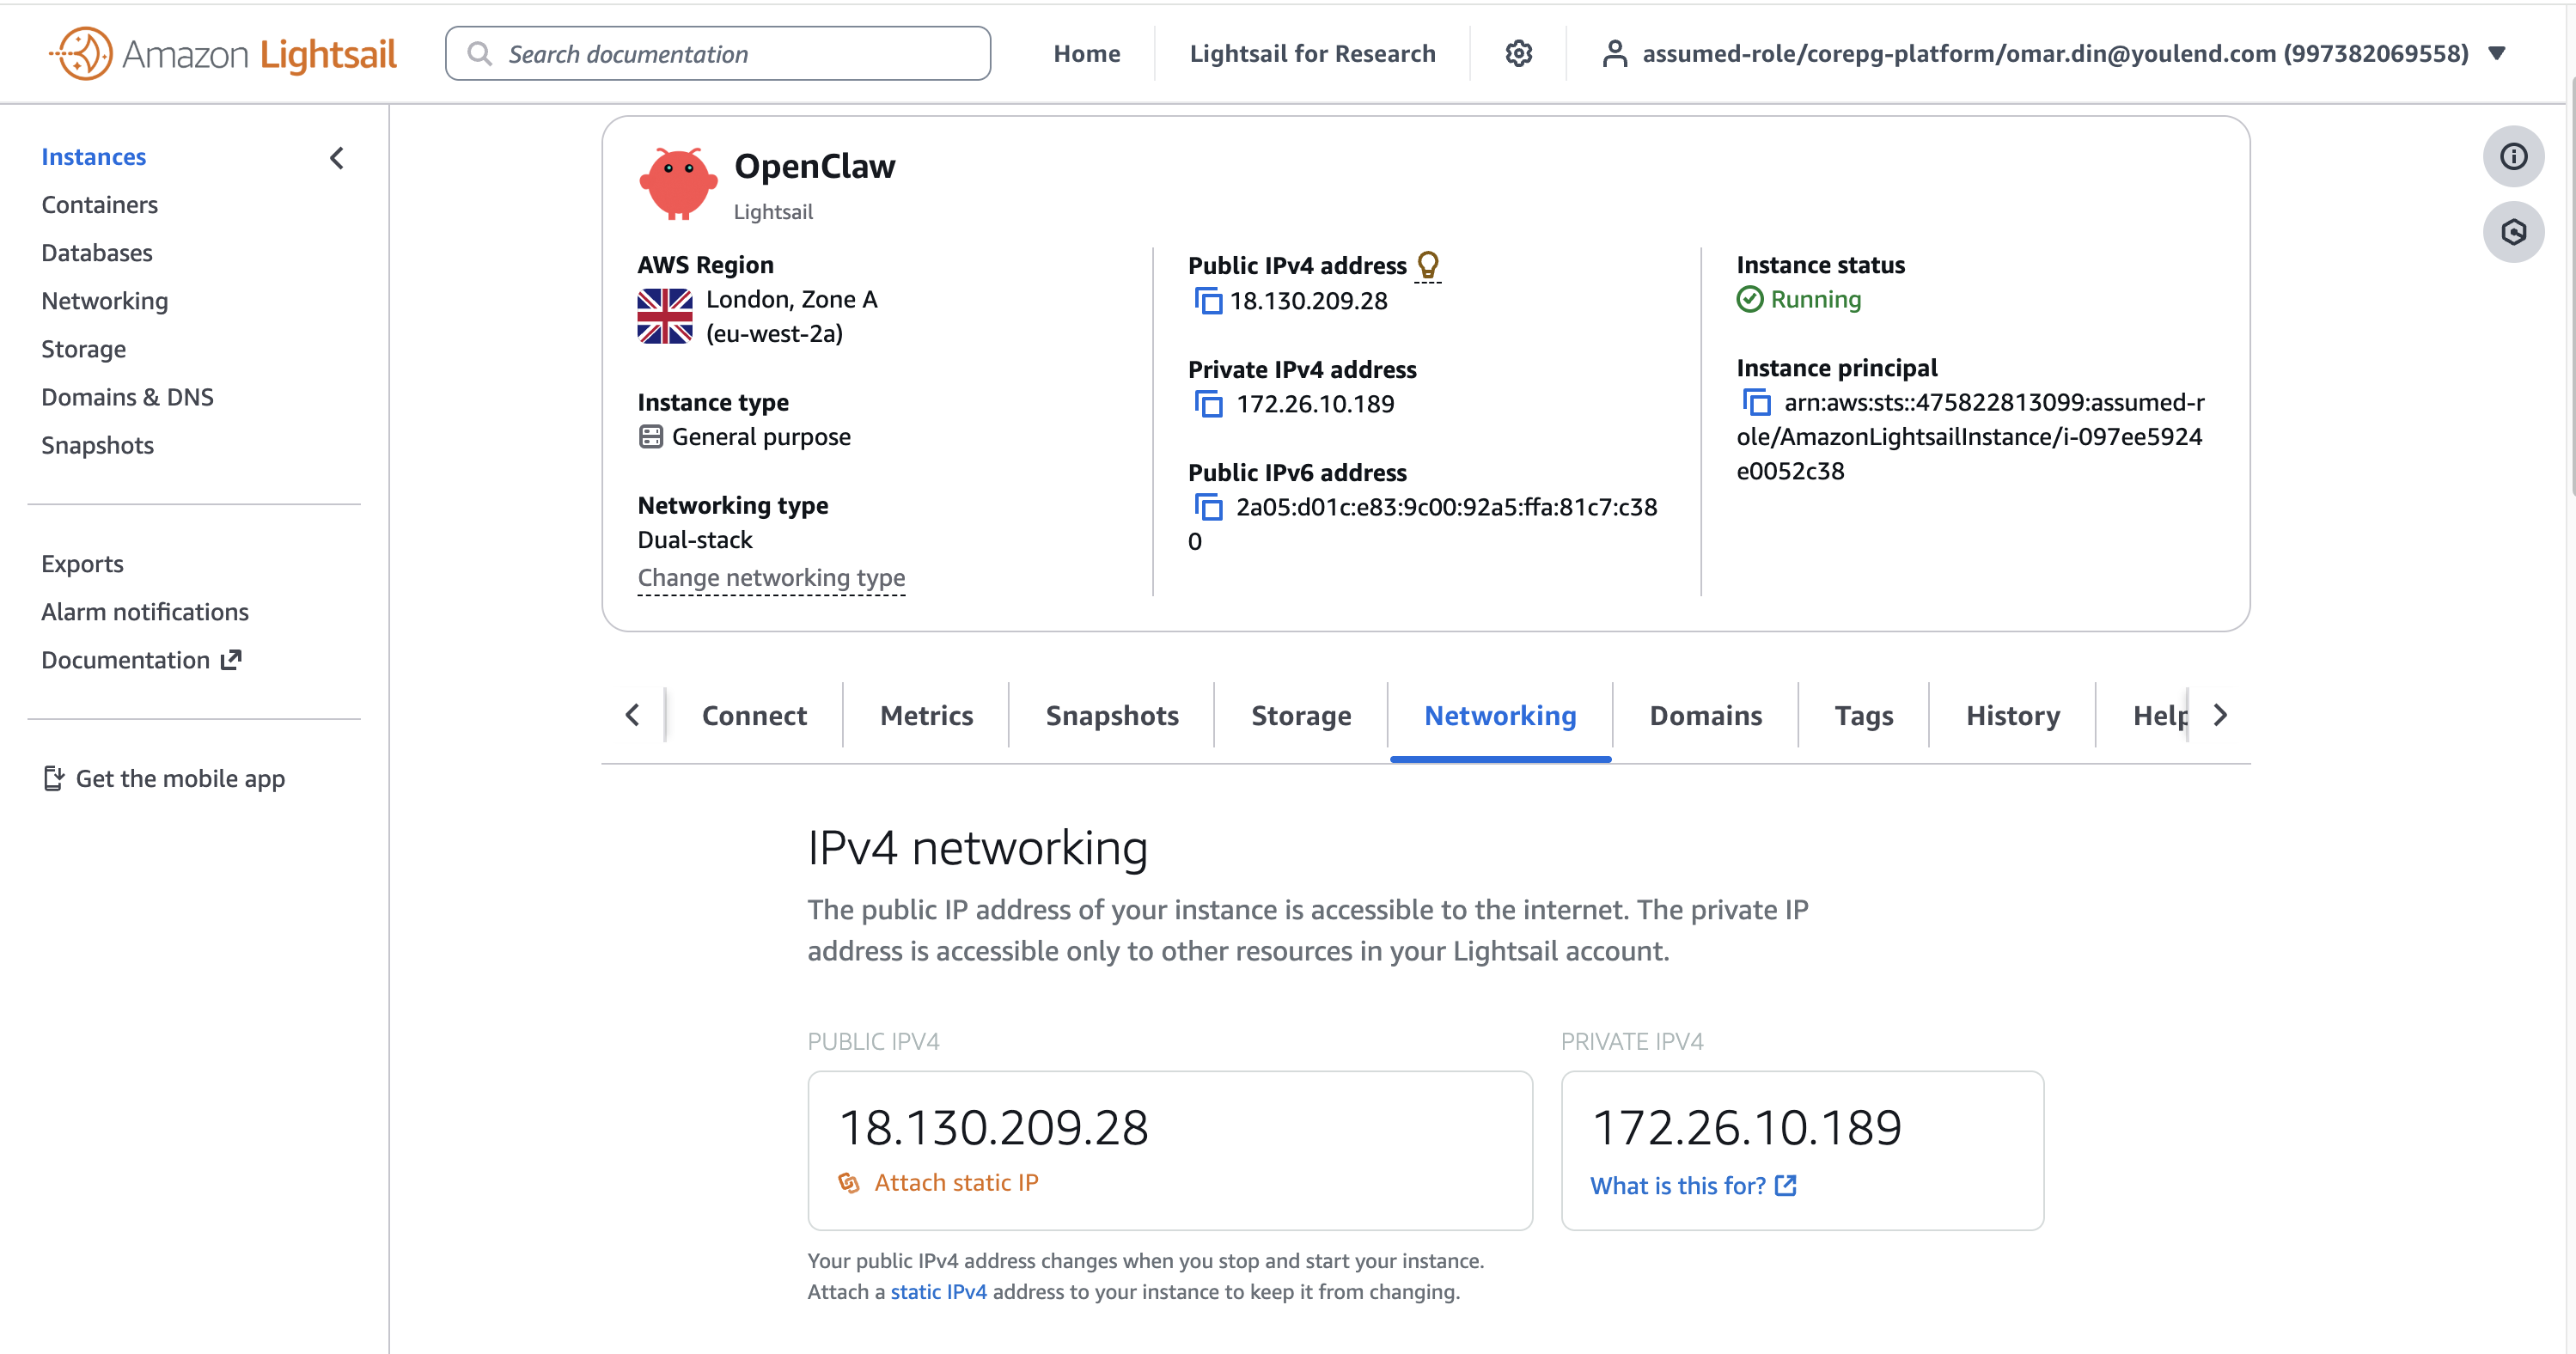This screenshot has height=1354, width=2576.
Task: Click the external-link icon after What is this for
Action: 1785,1185
